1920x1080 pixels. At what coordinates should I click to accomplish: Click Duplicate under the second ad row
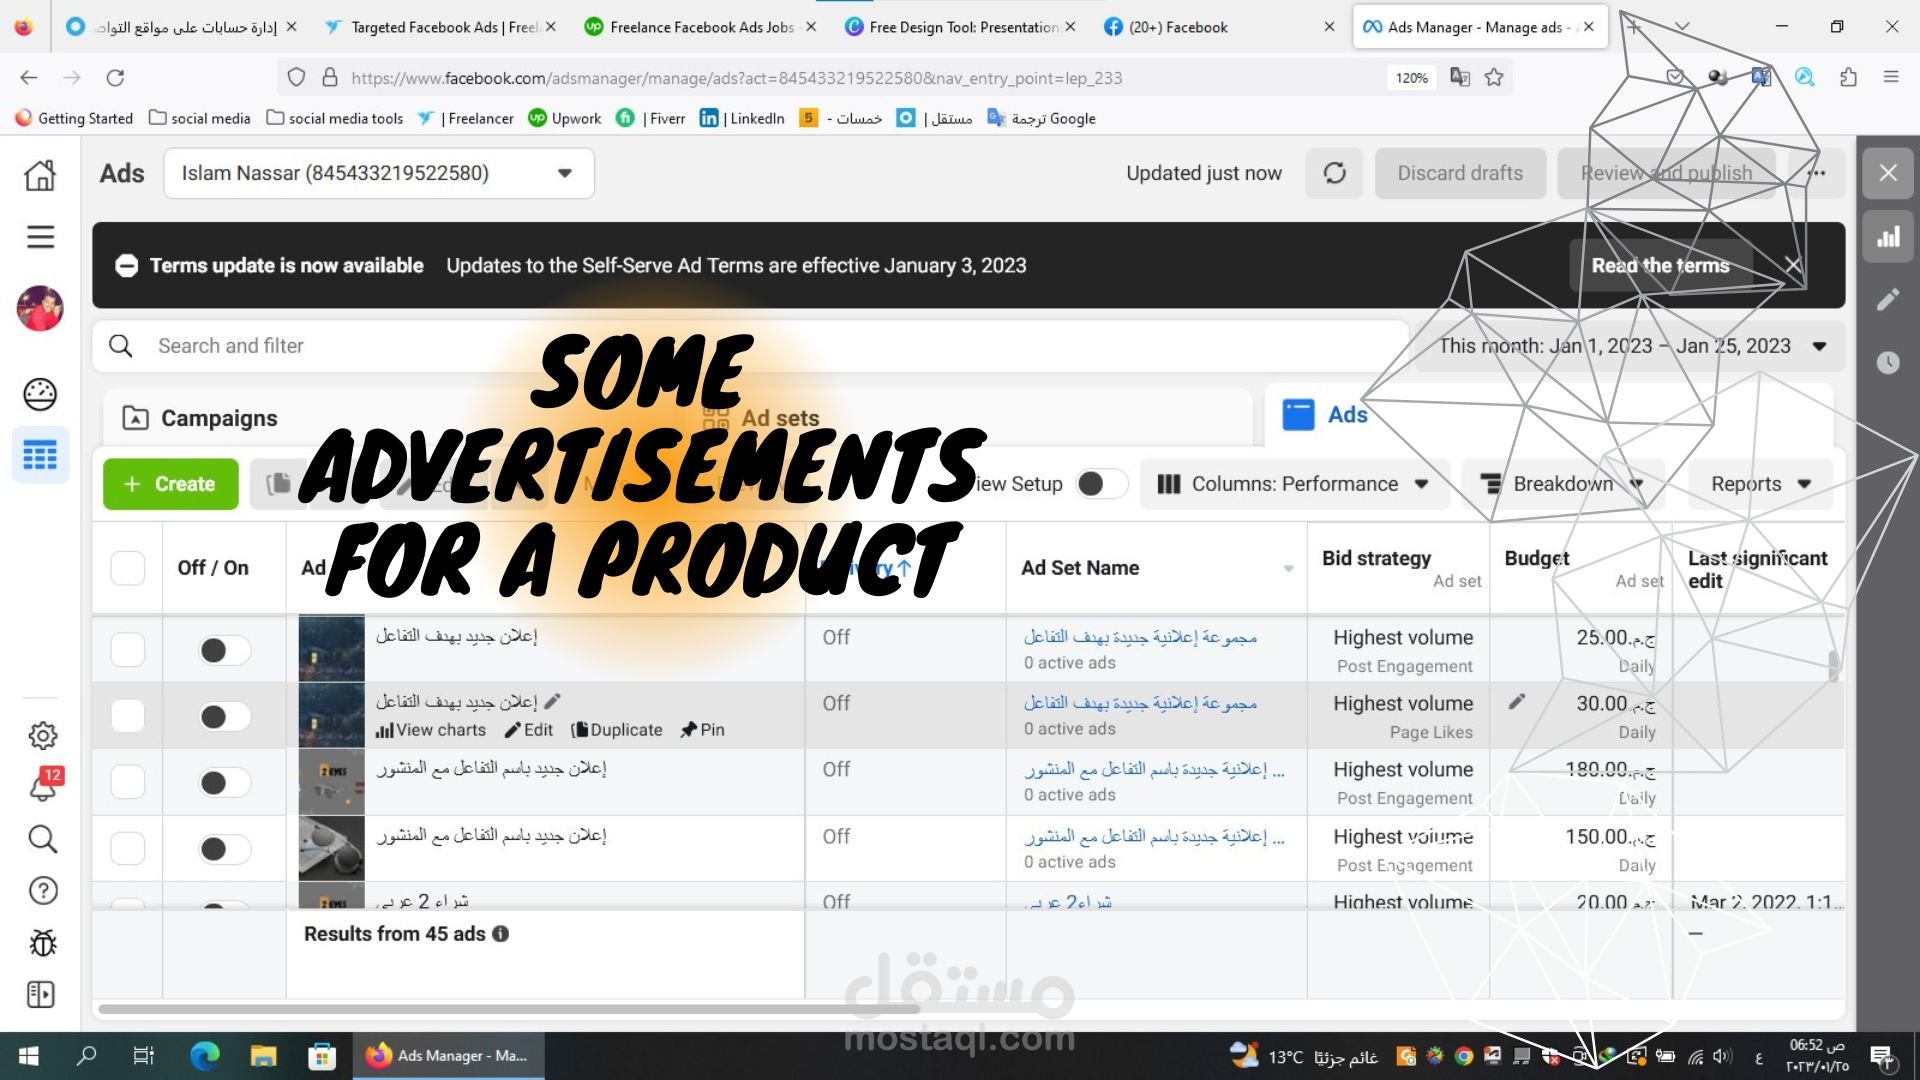(617, 730)
